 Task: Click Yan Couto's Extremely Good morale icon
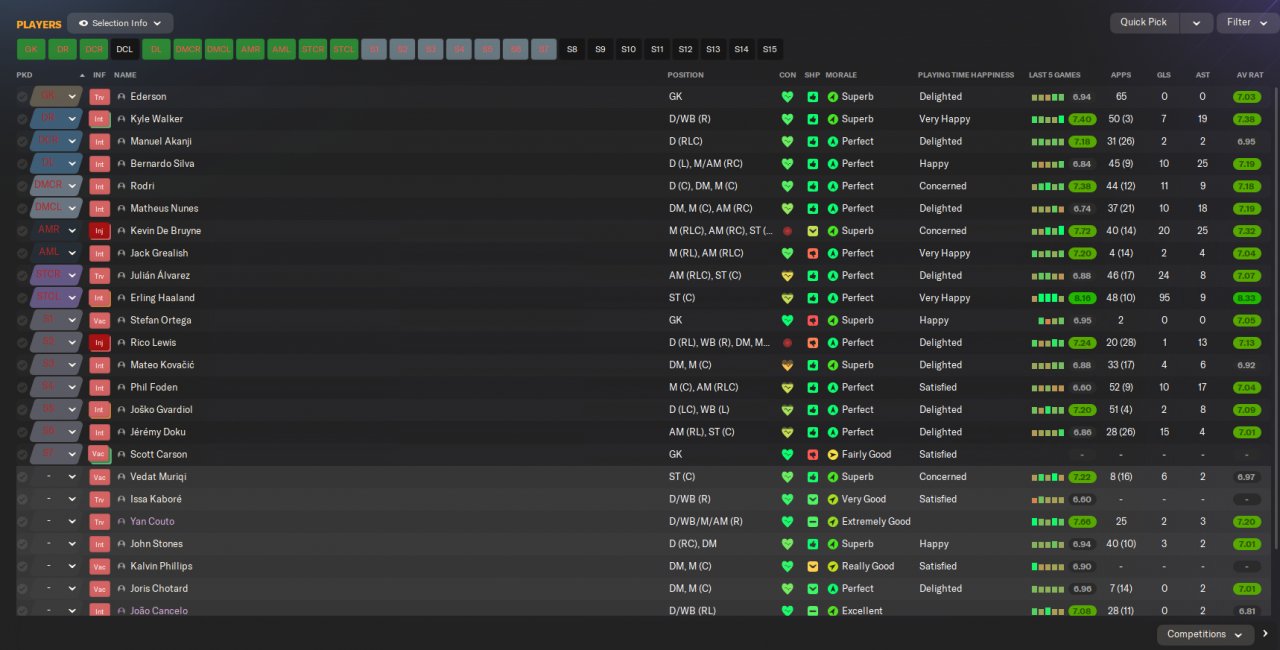click(833, 522)
